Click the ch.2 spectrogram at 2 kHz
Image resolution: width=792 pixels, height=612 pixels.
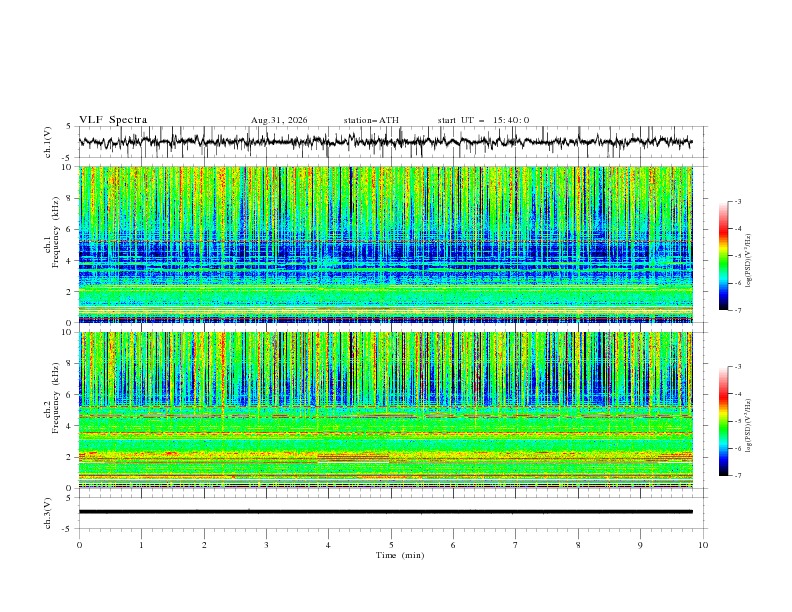click(x=385, y=457)
